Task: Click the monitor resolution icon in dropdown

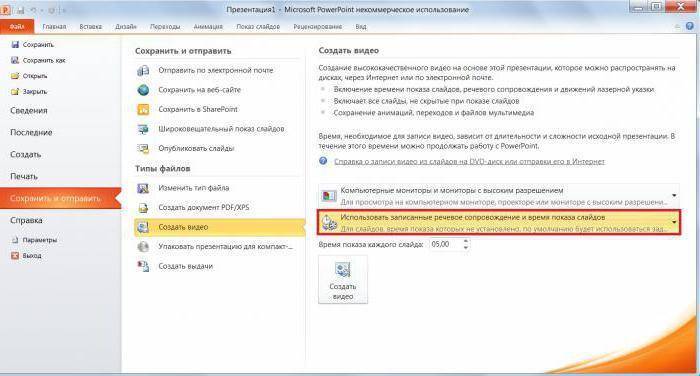Action: tap(329, 196)
